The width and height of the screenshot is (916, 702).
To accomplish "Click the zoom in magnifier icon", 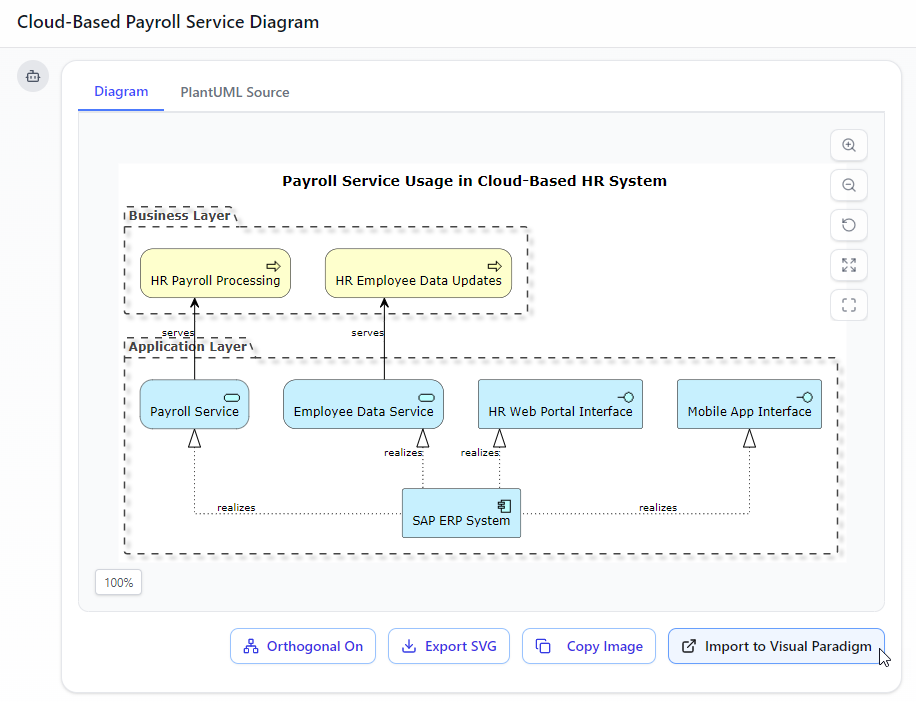I will [x=849, y=145].
